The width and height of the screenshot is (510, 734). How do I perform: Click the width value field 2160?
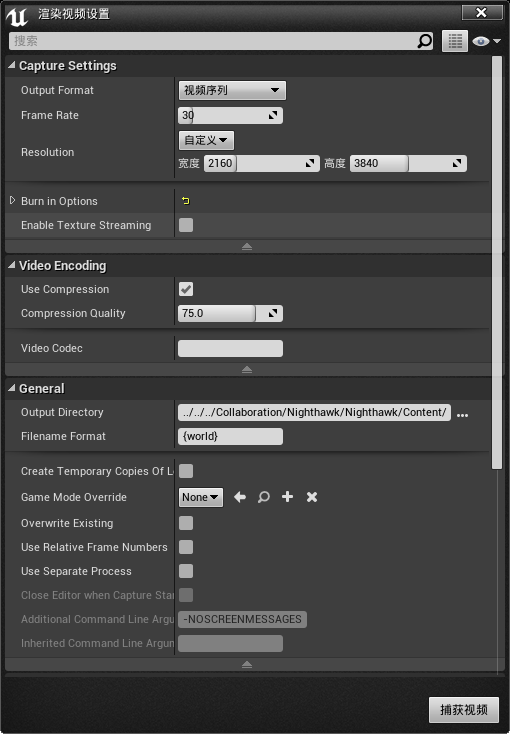click(261, 163)
